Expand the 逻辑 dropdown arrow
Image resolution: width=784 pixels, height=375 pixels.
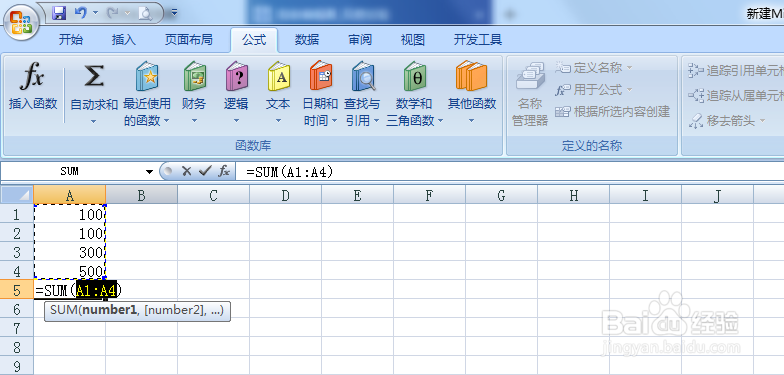pyautogui.click(x=236, y=121)
